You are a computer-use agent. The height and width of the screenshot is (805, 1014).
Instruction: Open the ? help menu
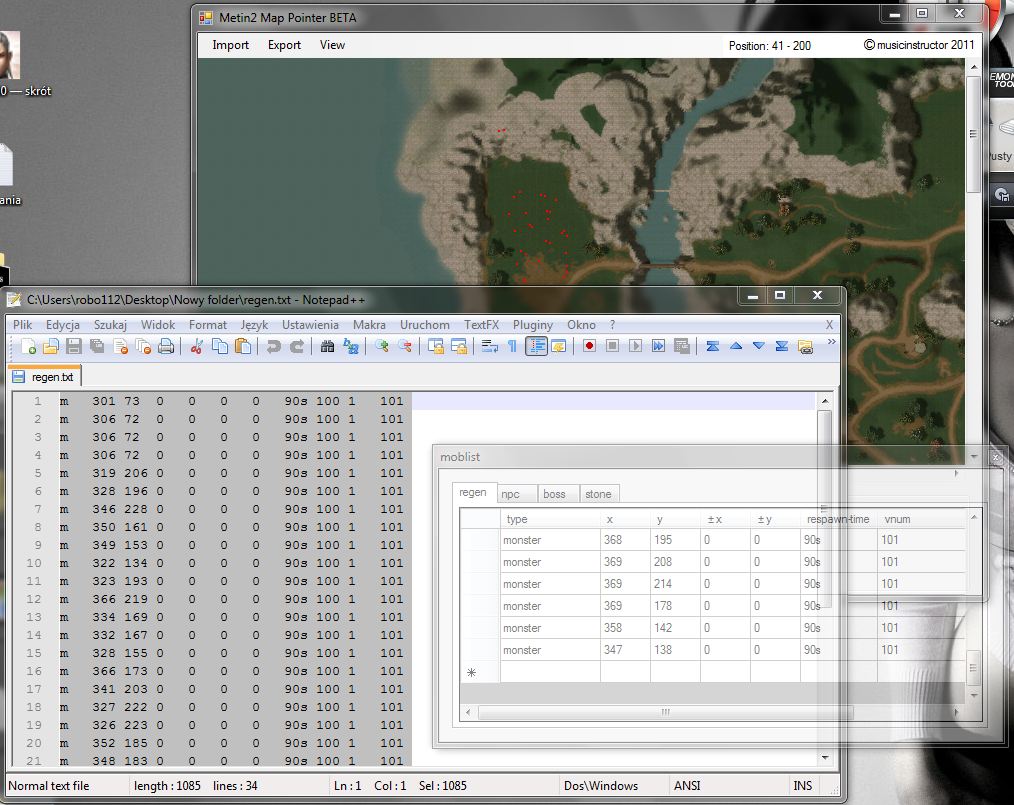pos(612,325)
